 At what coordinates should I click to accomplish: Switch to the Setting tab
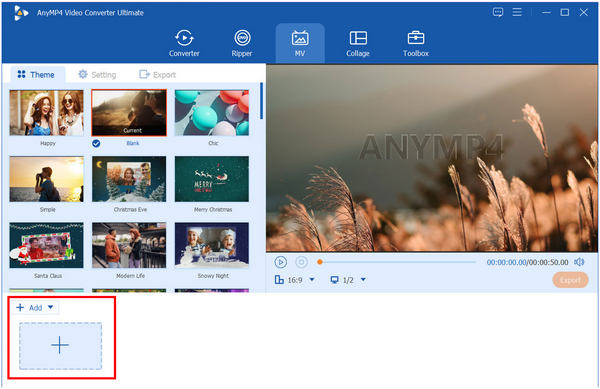point(97,75)
